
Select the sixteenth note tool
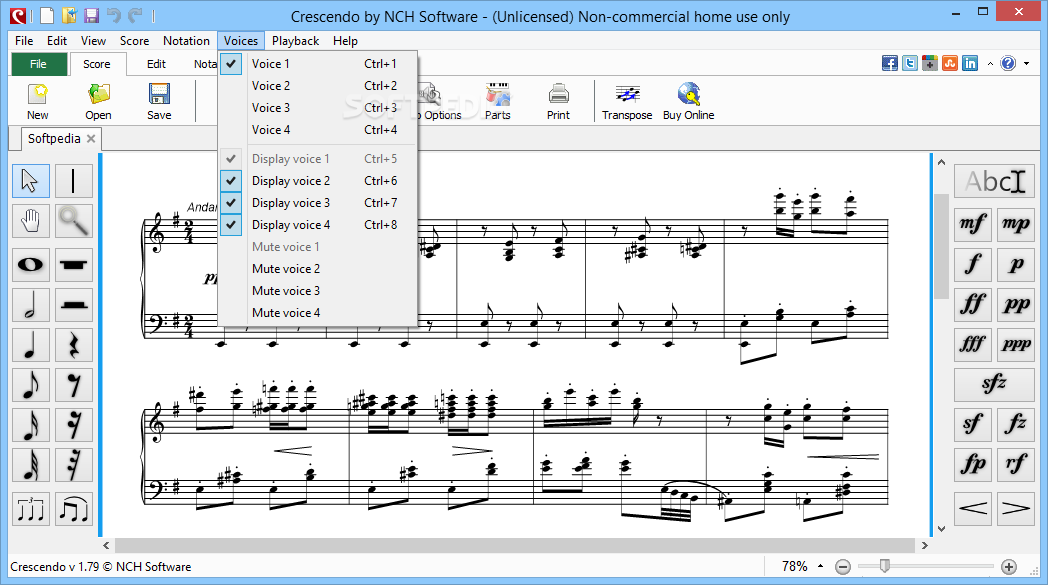pos(31,425)
